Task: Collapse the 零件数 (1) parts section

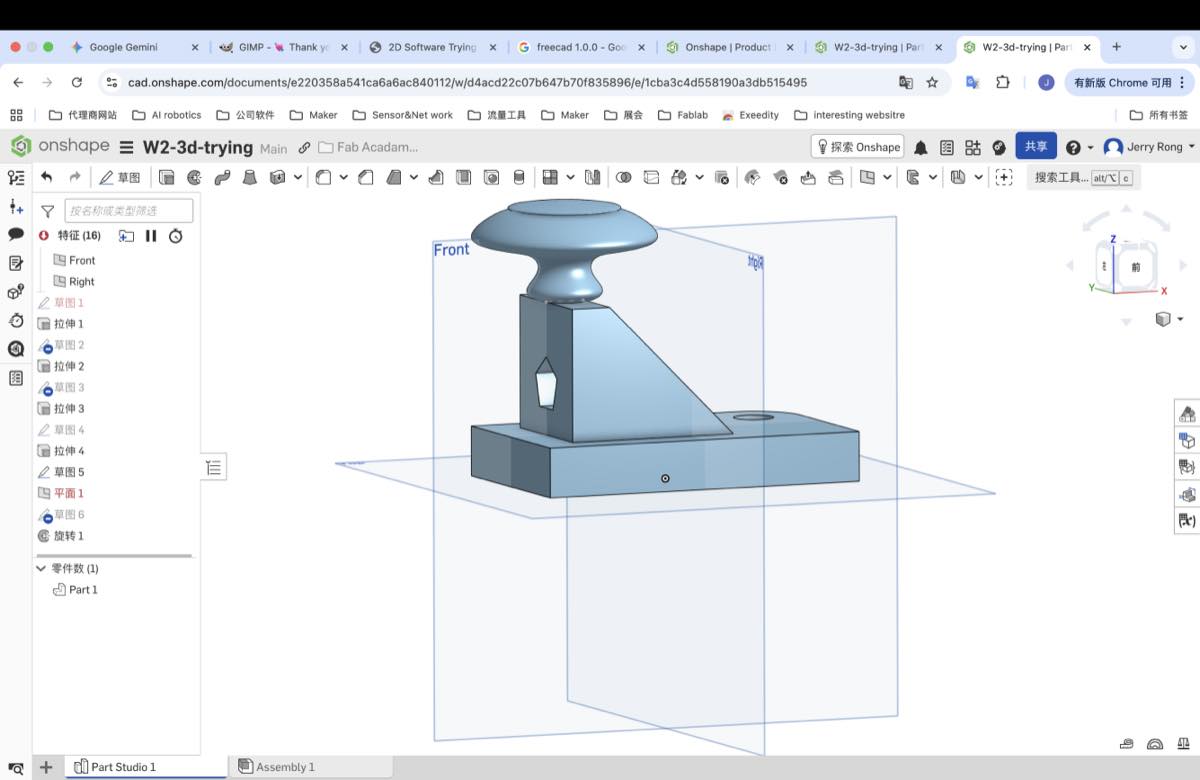Action: click(41, 568)
